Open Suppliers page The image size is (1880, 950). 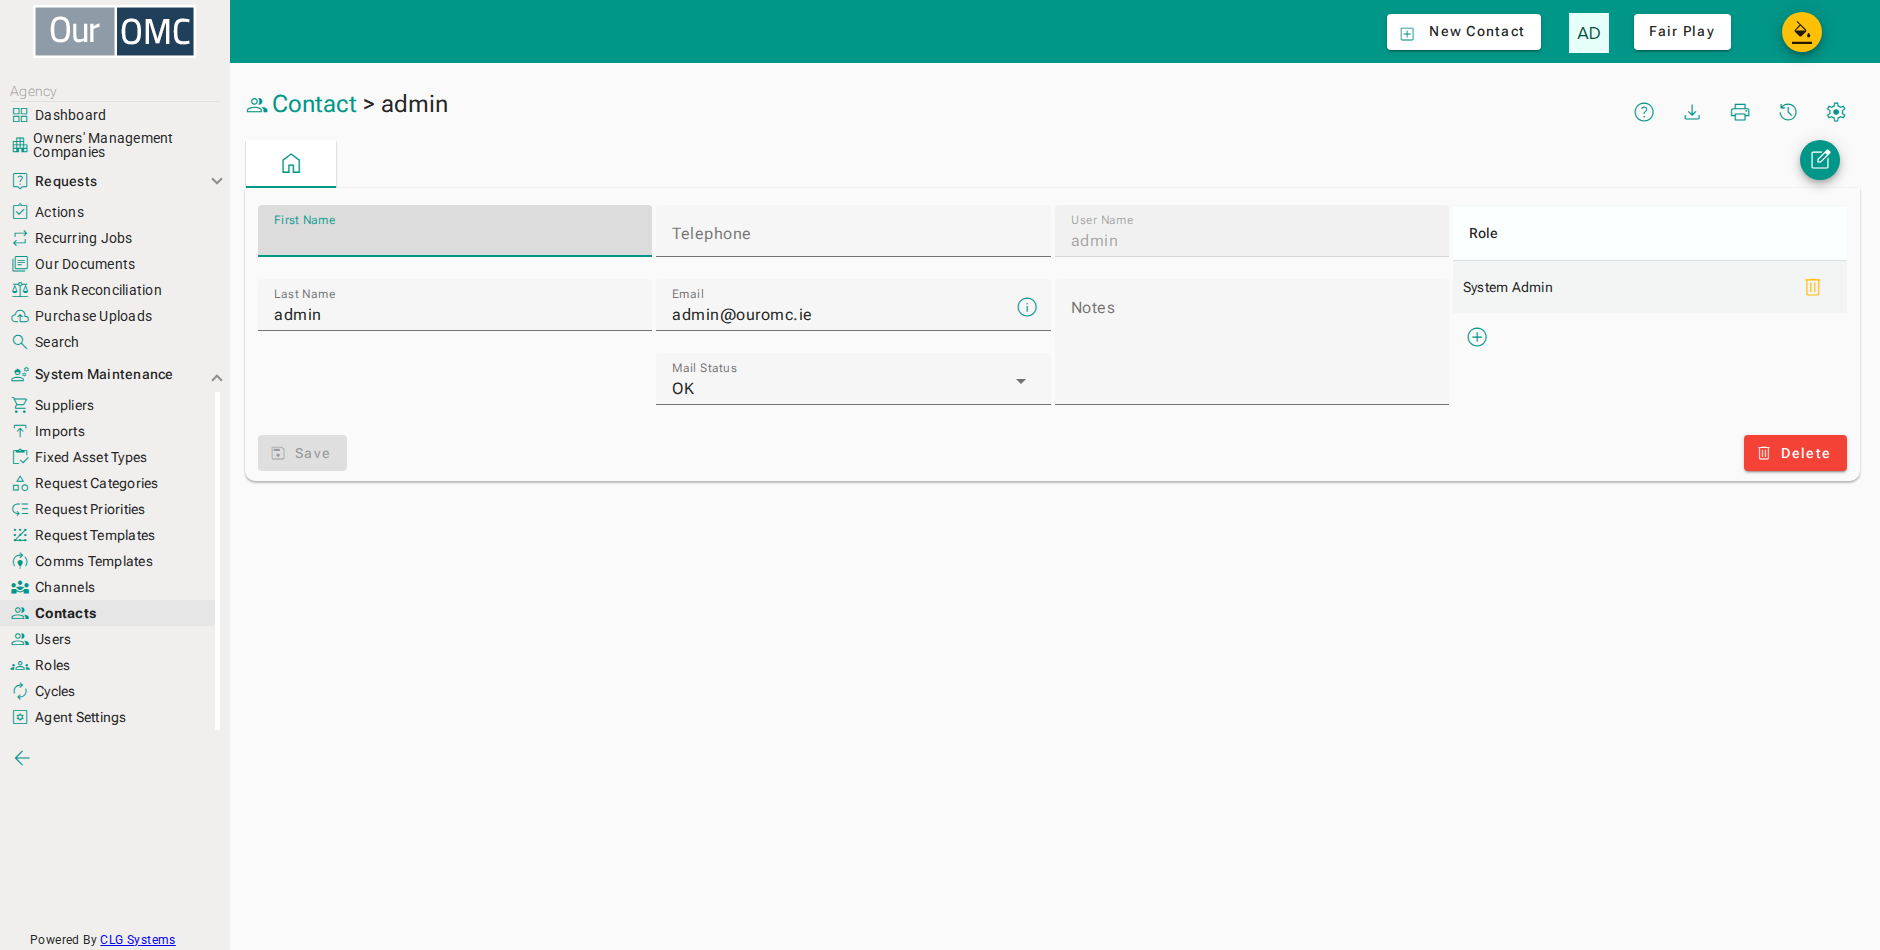pyautogui.click(x=64, y=405)
